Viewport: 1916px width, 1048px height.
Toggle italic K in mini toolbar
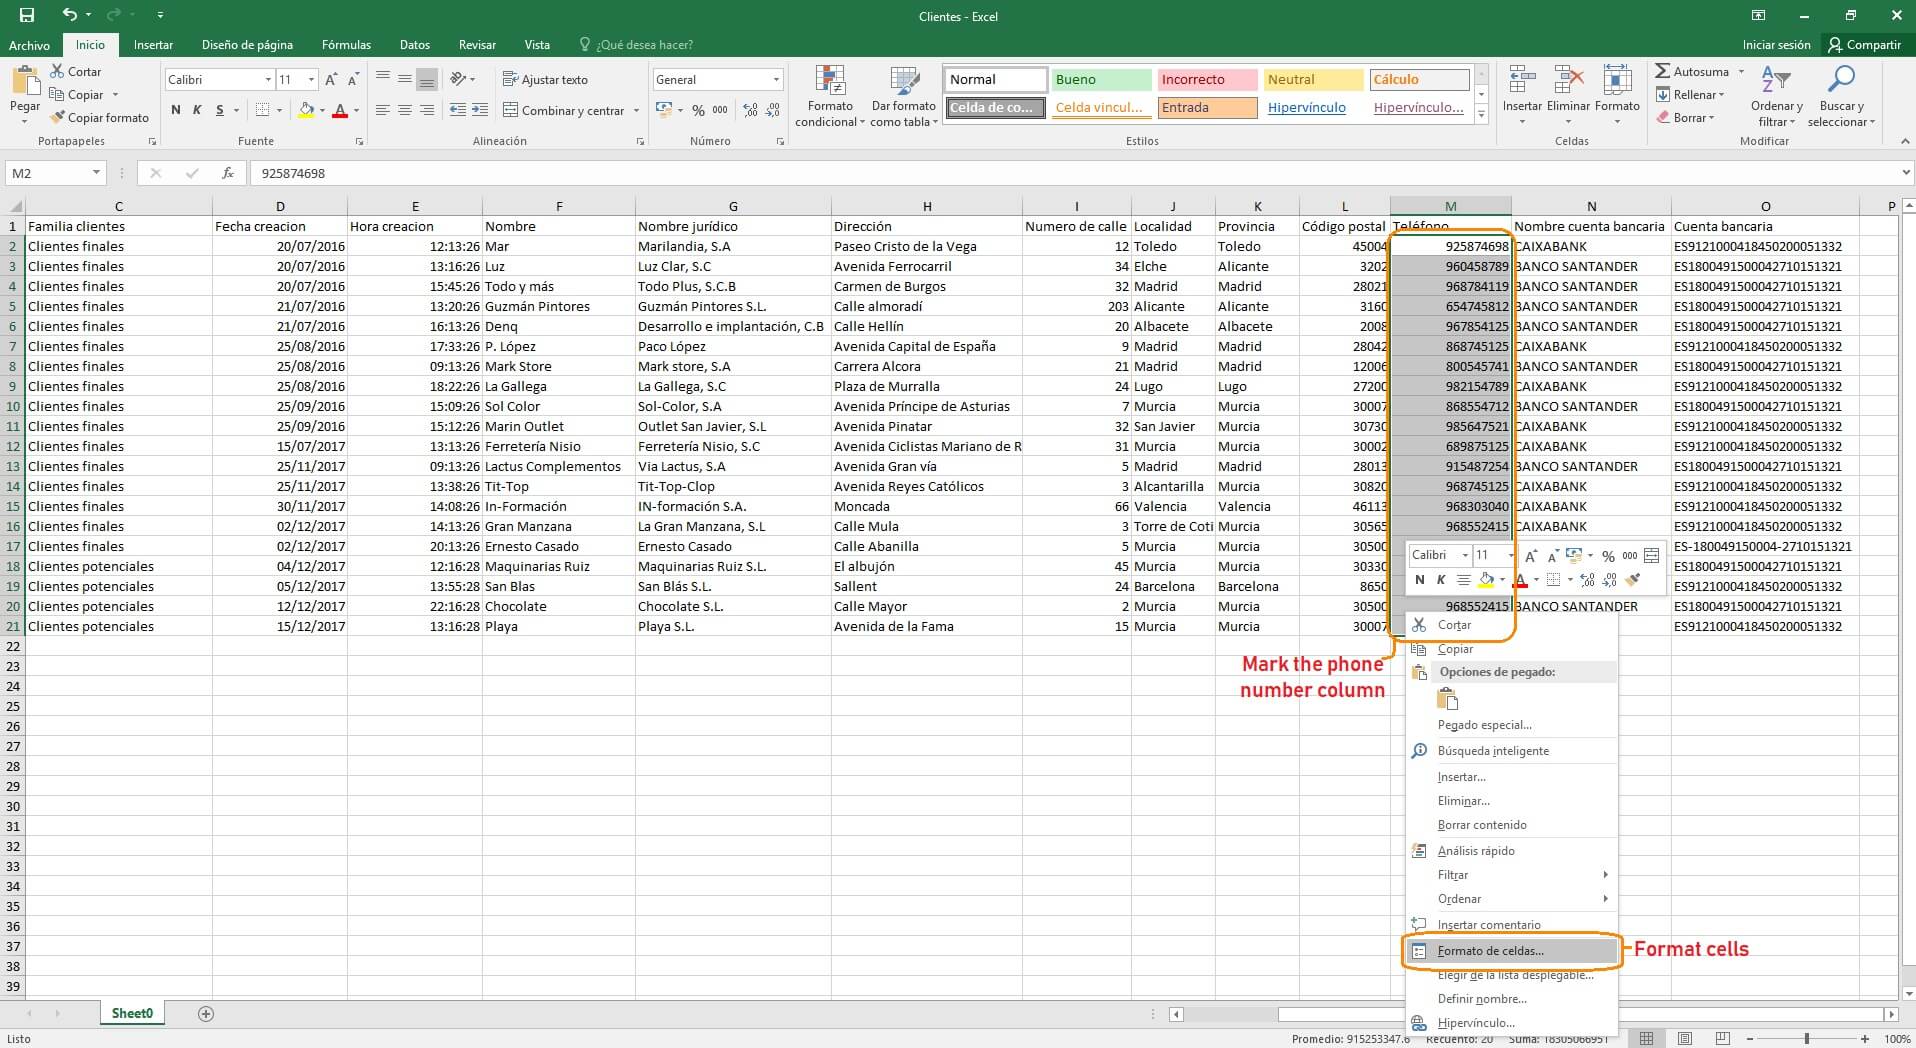click(1441, 580)
